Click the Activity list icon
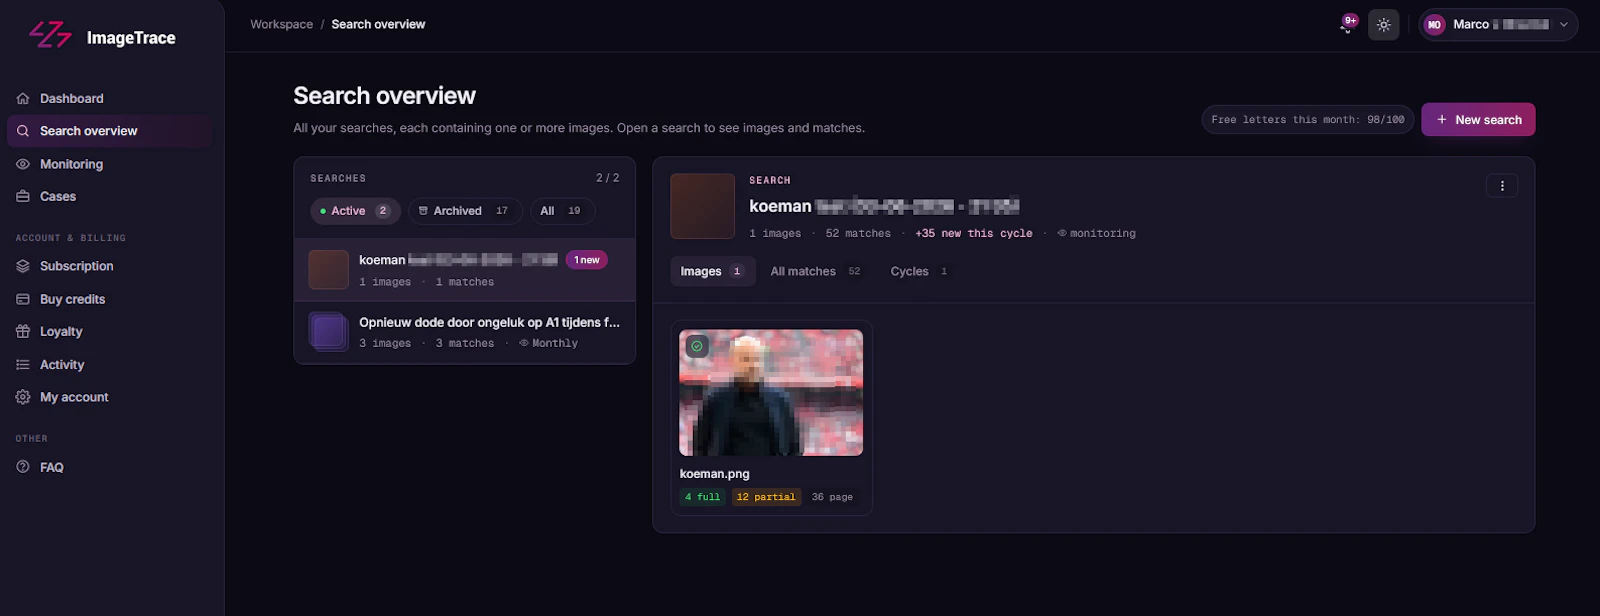The width and height of the screenshot is (1600, 616). pos(23,365)
